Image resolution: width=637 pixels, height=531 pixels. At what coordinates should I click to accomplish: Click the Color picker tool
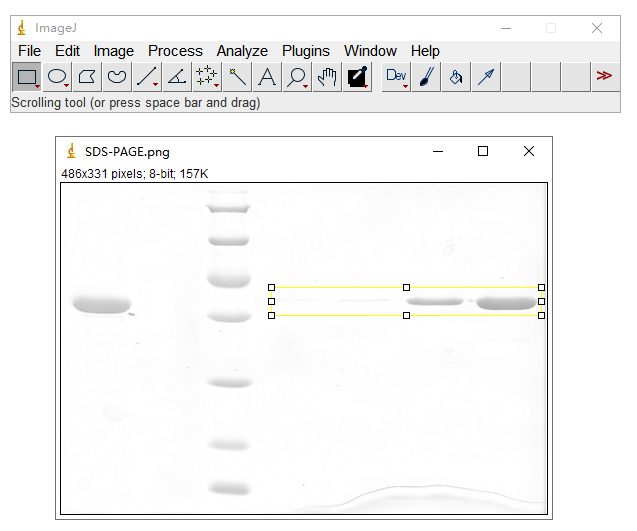[357, 76]
